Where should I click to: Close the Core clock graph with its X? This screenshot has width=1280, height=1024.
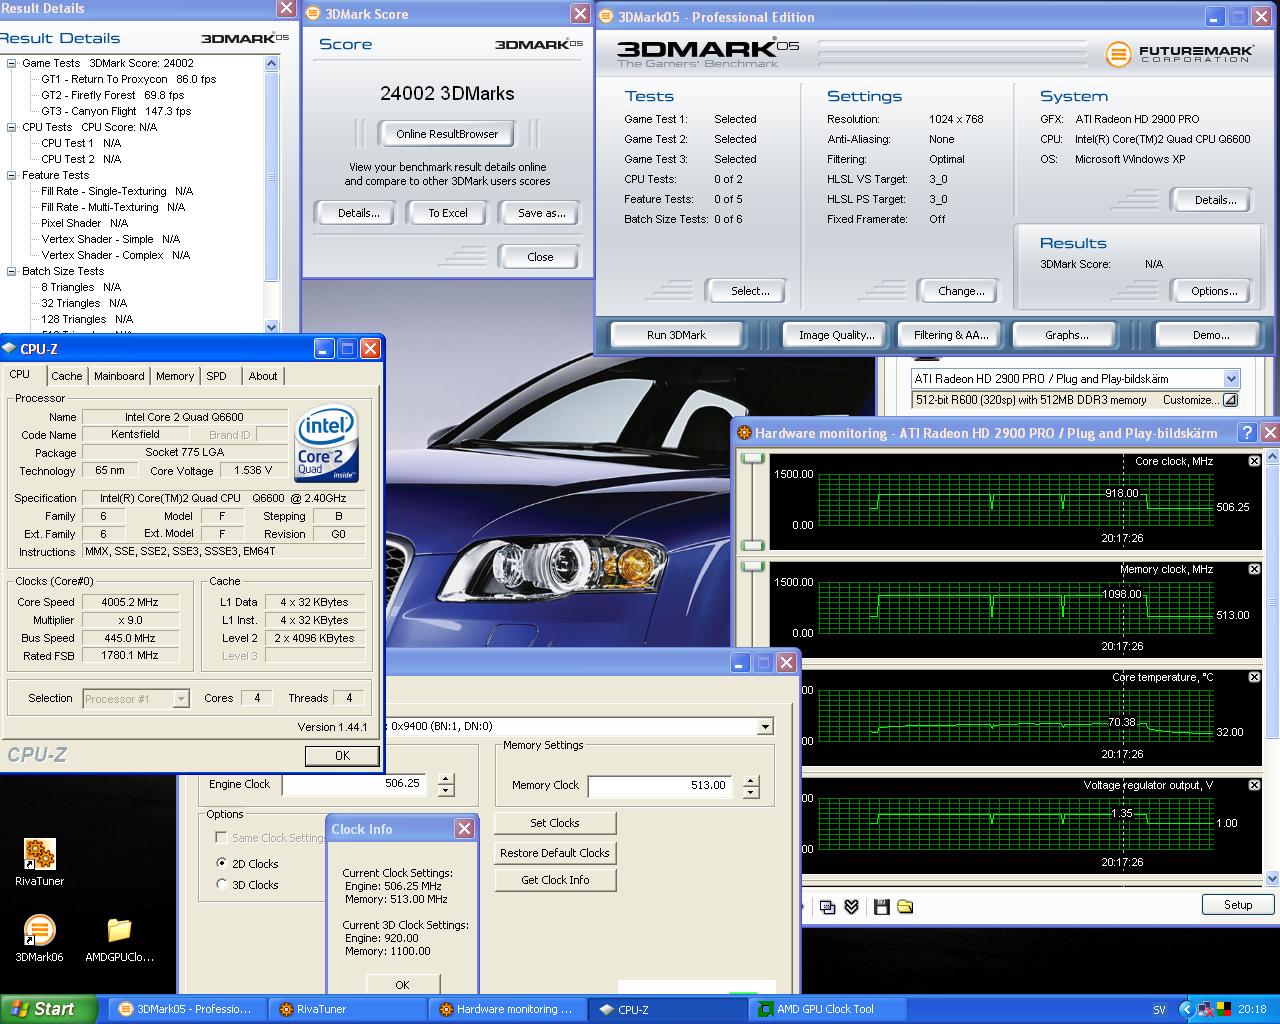point(1254,461)
